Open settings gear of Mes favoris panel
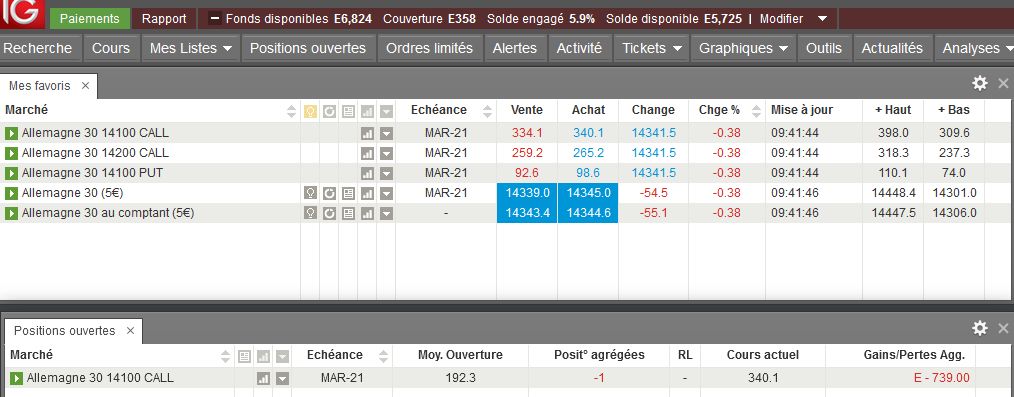This screenshot has height=397, width=1014. pos(980,83)
